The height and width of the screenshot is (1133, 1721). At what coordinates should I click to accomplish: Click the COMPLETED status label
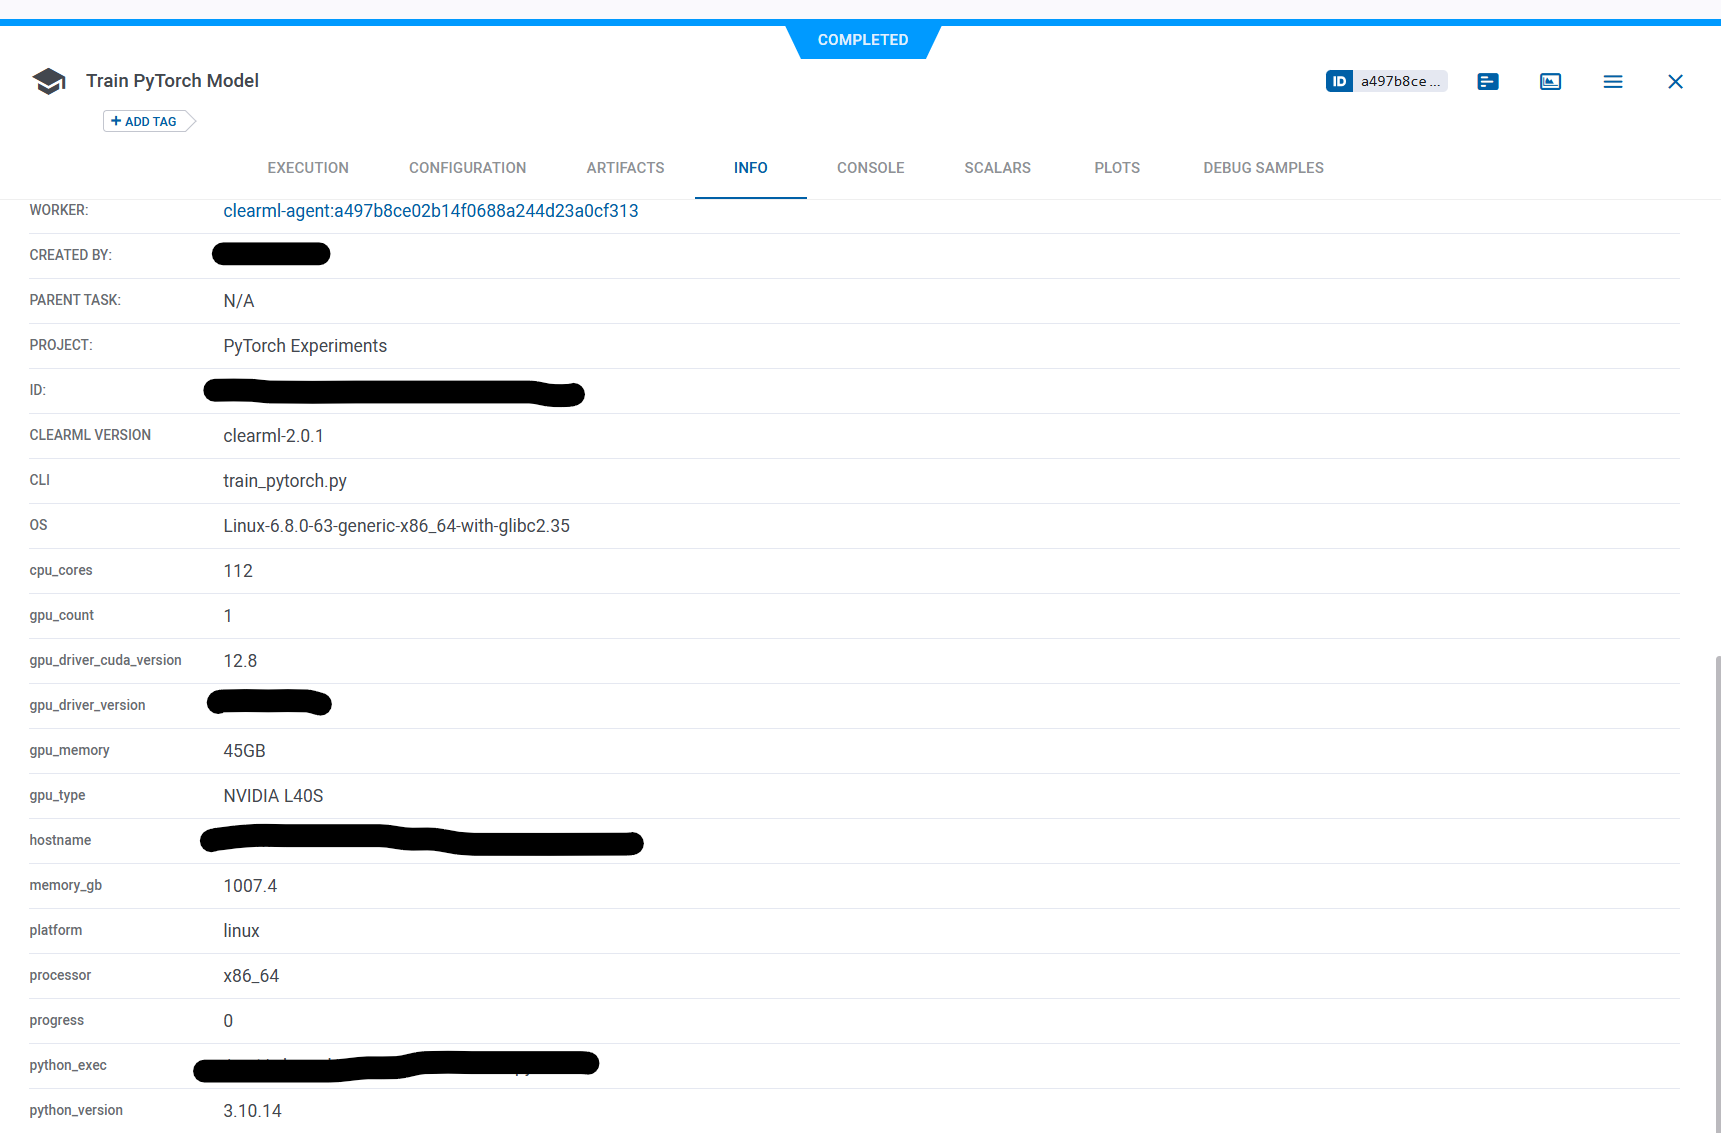pos(863,40)
